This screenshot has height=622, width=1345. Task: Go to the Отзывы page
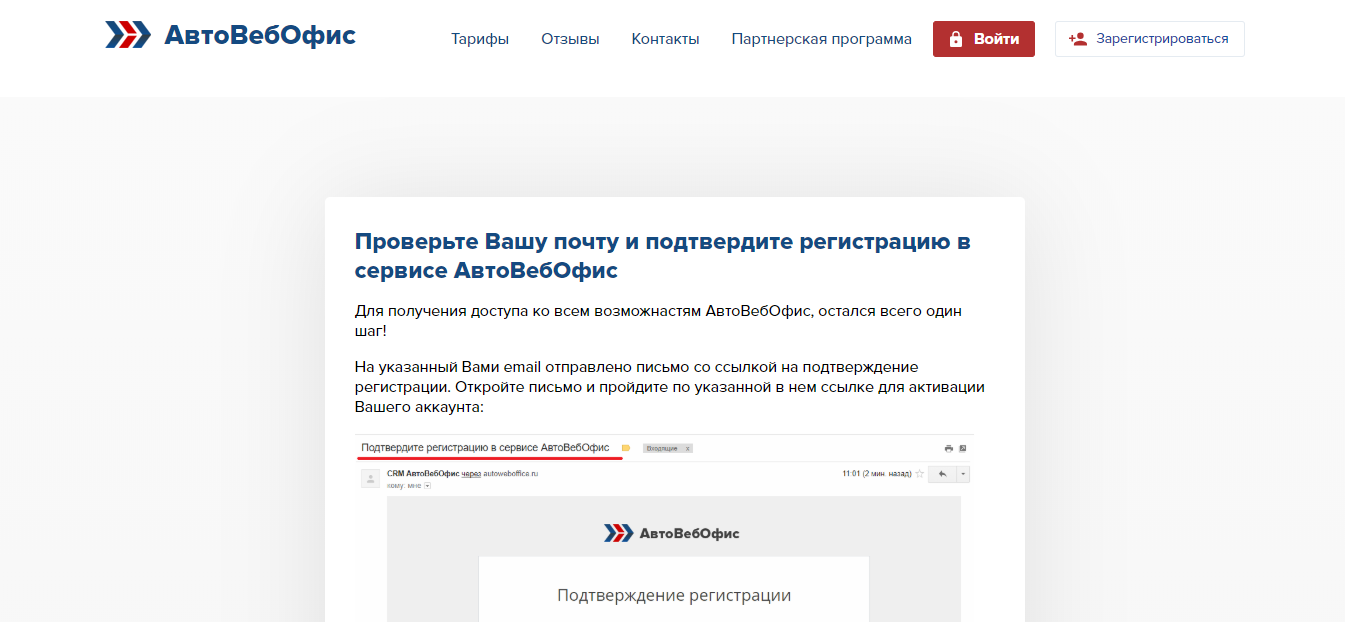[570, 39]
